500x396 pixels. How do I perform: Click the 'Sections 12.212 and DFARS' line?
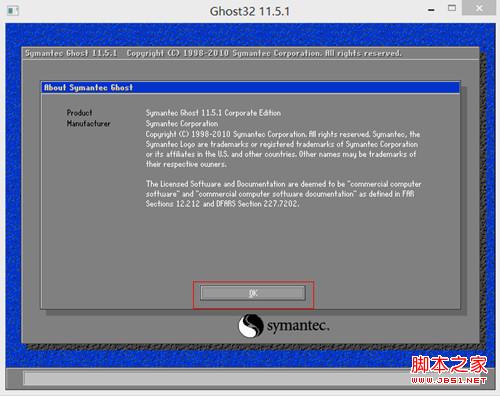tap(222, 204)
